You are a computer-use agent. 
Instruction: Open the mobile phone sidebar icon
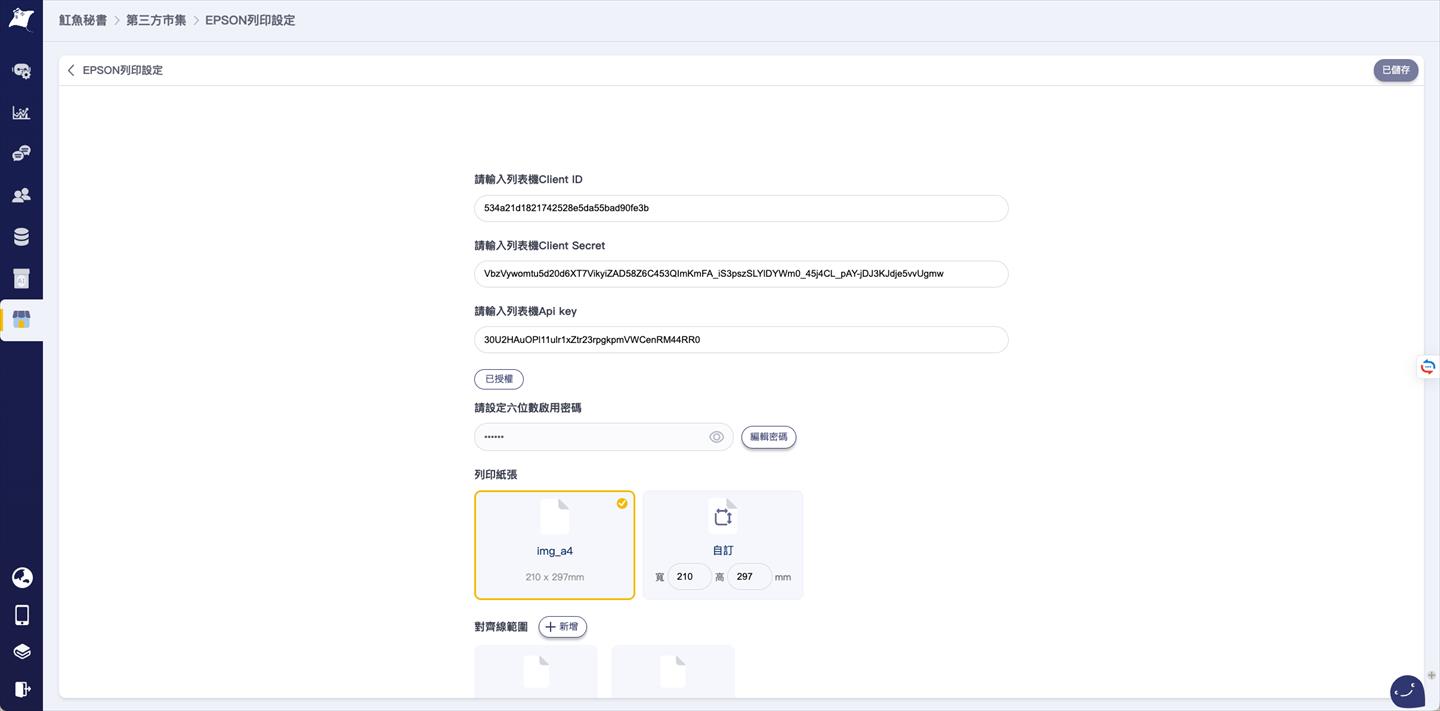tap(22, 615)
